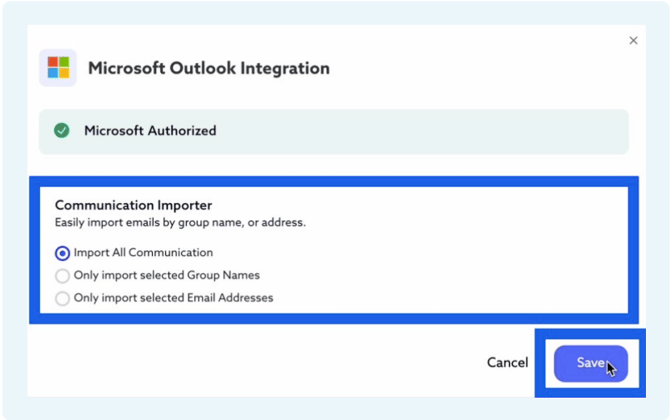Click the green authorized checkmark icon
670x420 pixels.
click(x=62, y=131)
